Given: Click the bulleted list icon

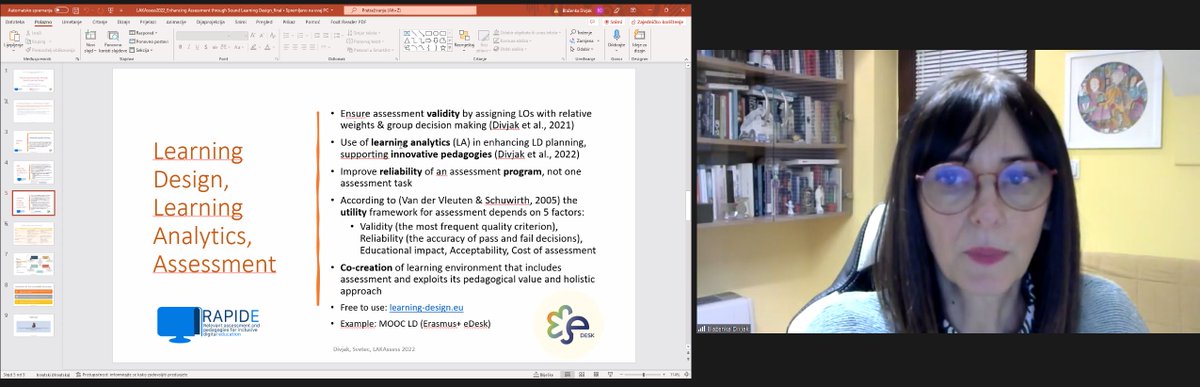Looking at the screenshot, I should click(x=286, y=36).
